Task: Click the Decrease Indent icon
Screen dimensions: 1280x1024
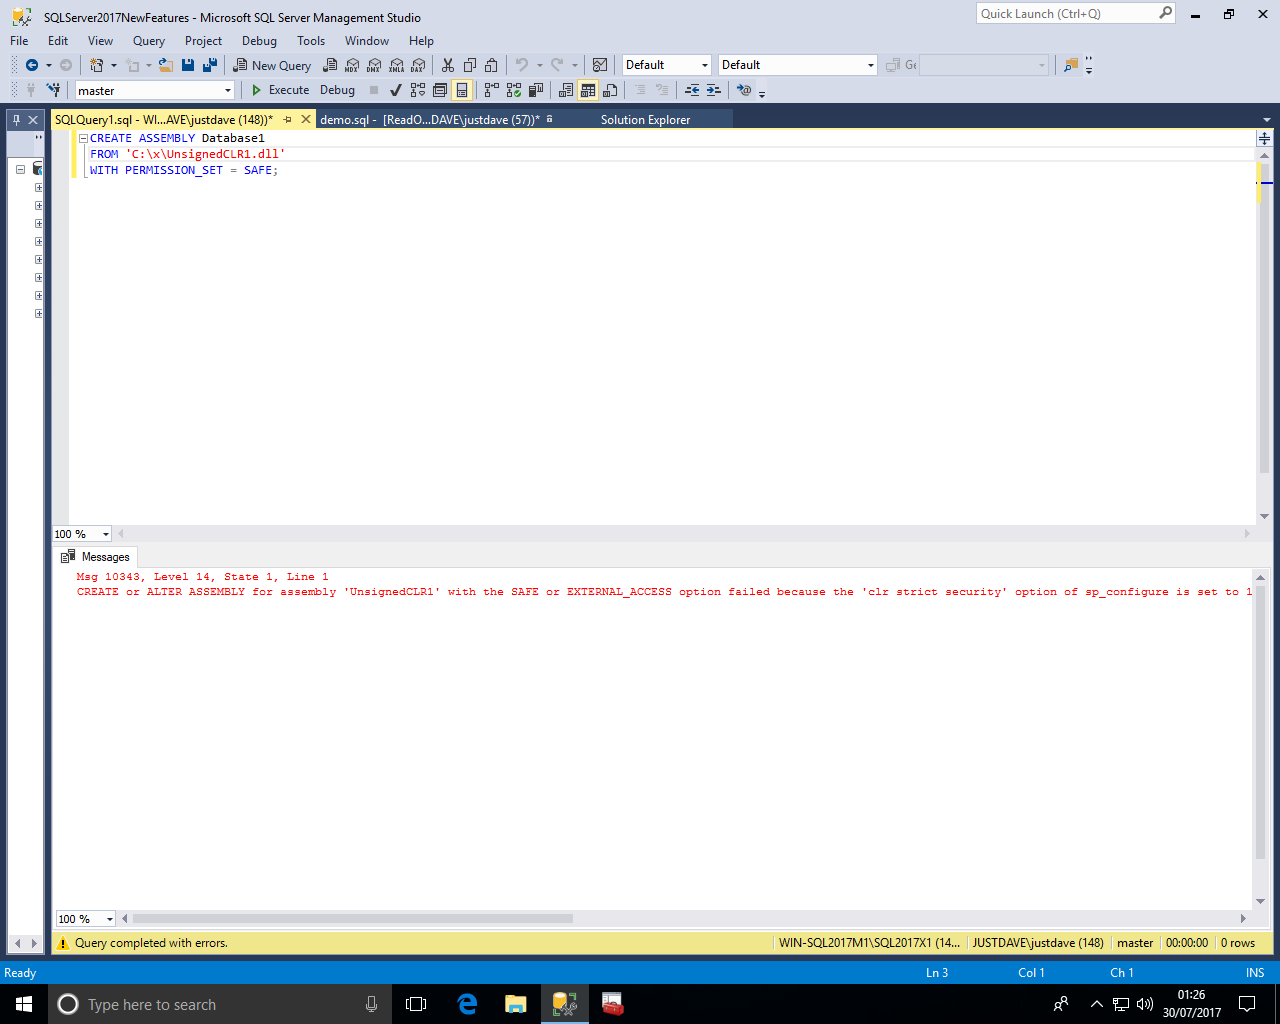Action: pos(692,90)
